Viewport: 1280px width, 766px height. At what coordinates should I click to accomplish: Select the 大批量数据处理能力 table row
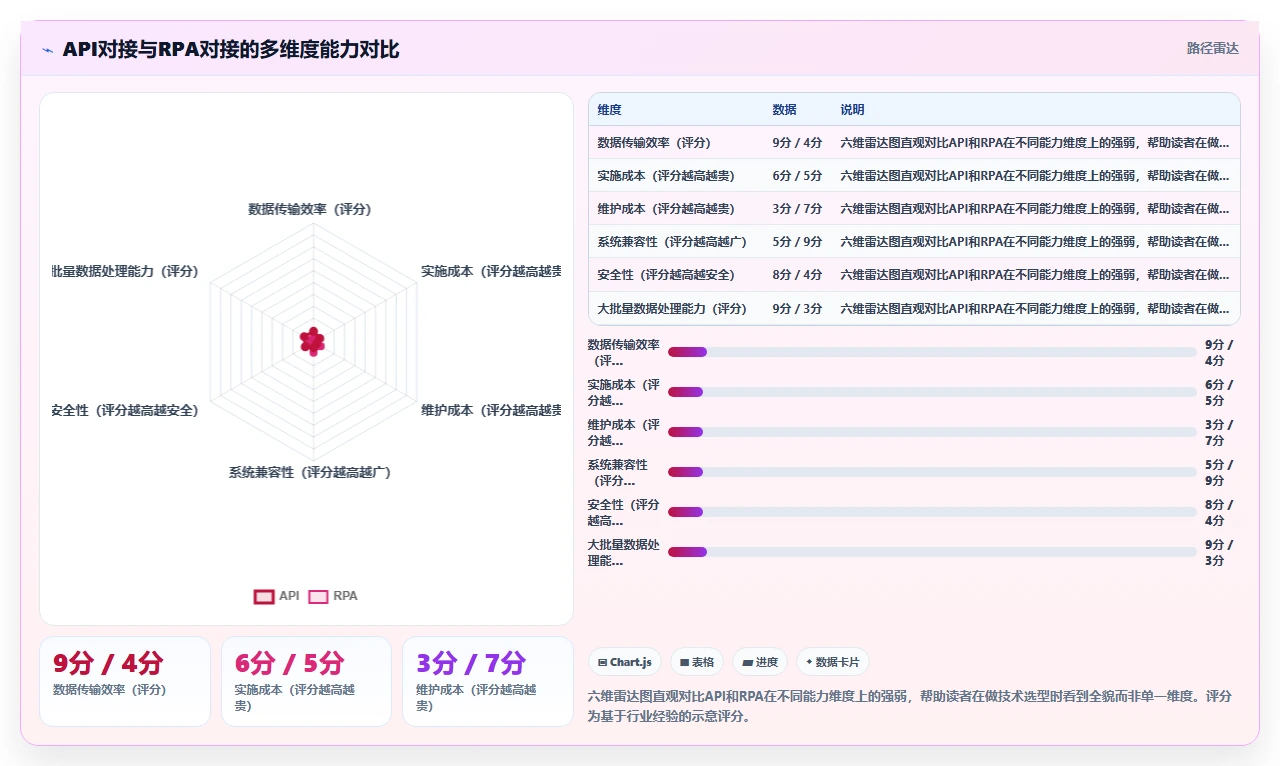[x=914, y=308]
